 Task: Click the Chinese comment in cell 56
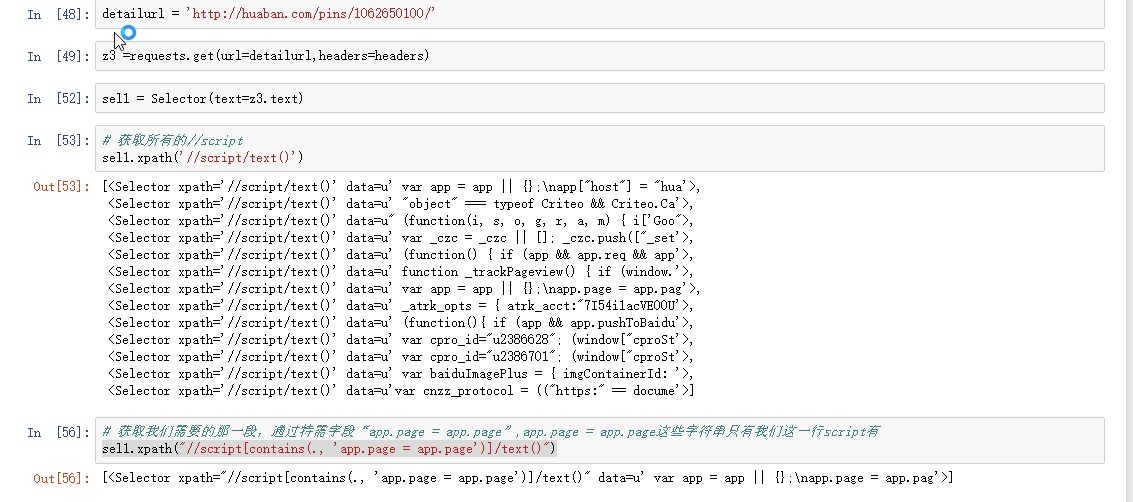coord(490,432)
